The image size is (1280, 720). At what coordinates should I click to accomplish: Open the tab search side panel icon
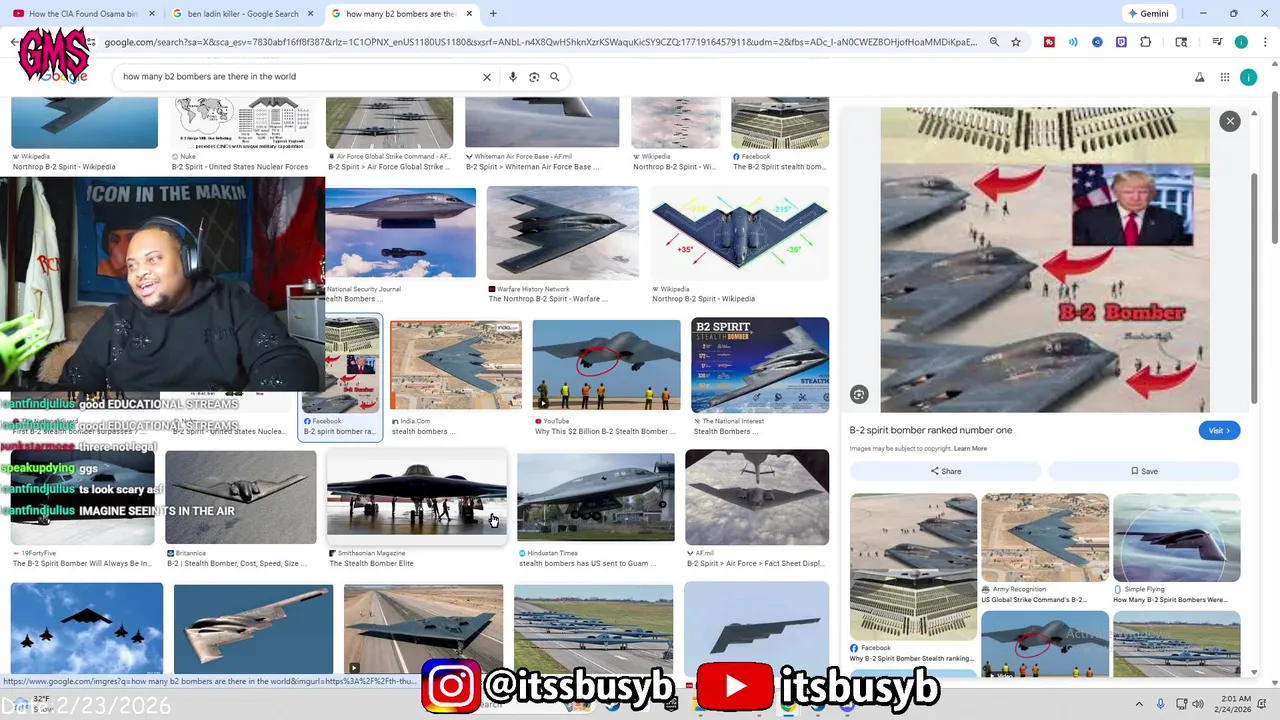coord(1181,42)
